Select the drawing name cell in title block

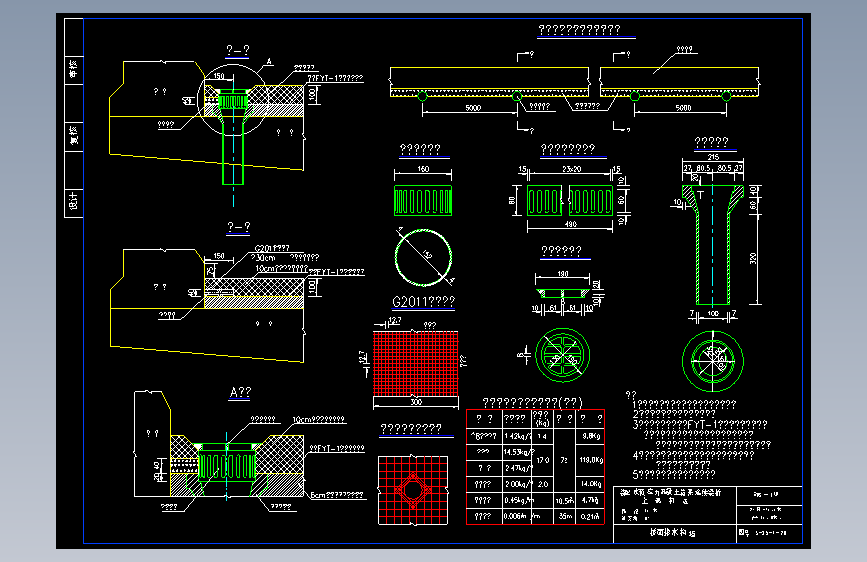pyautogui.click(x=675, y=533)
